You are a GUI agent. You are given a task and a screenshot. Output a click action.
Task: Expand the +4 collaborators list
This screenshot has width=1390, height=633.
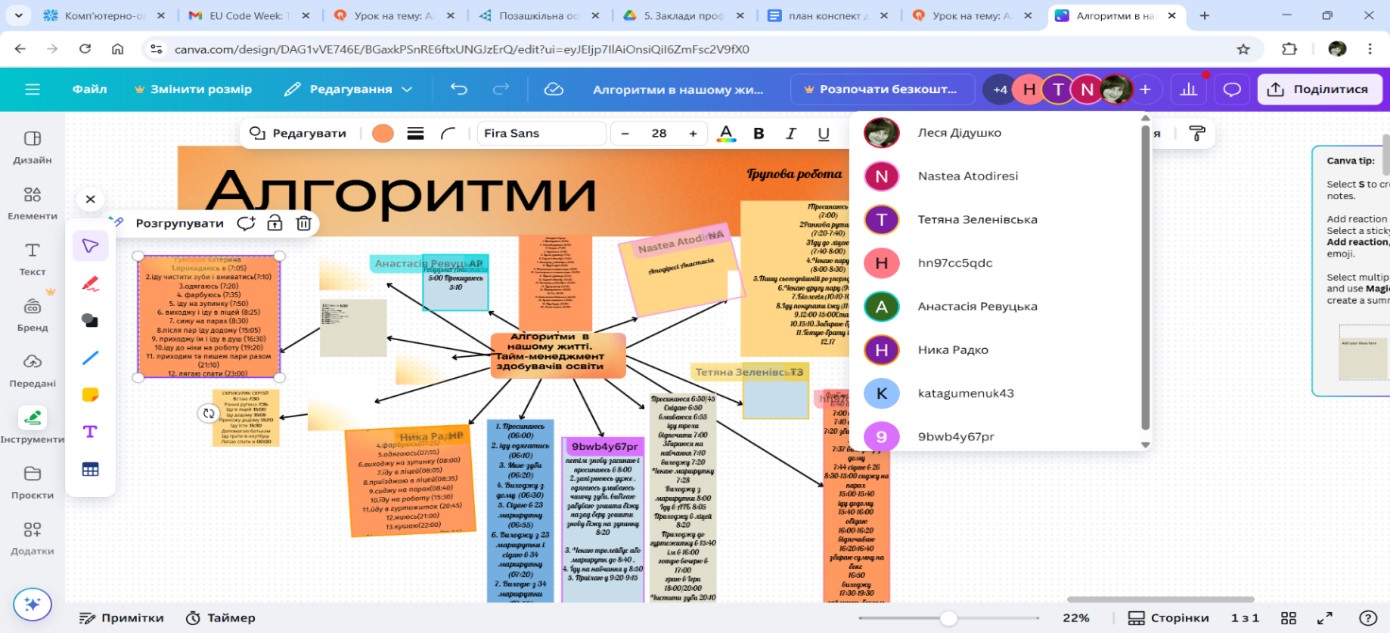[x=1000, y=89]
